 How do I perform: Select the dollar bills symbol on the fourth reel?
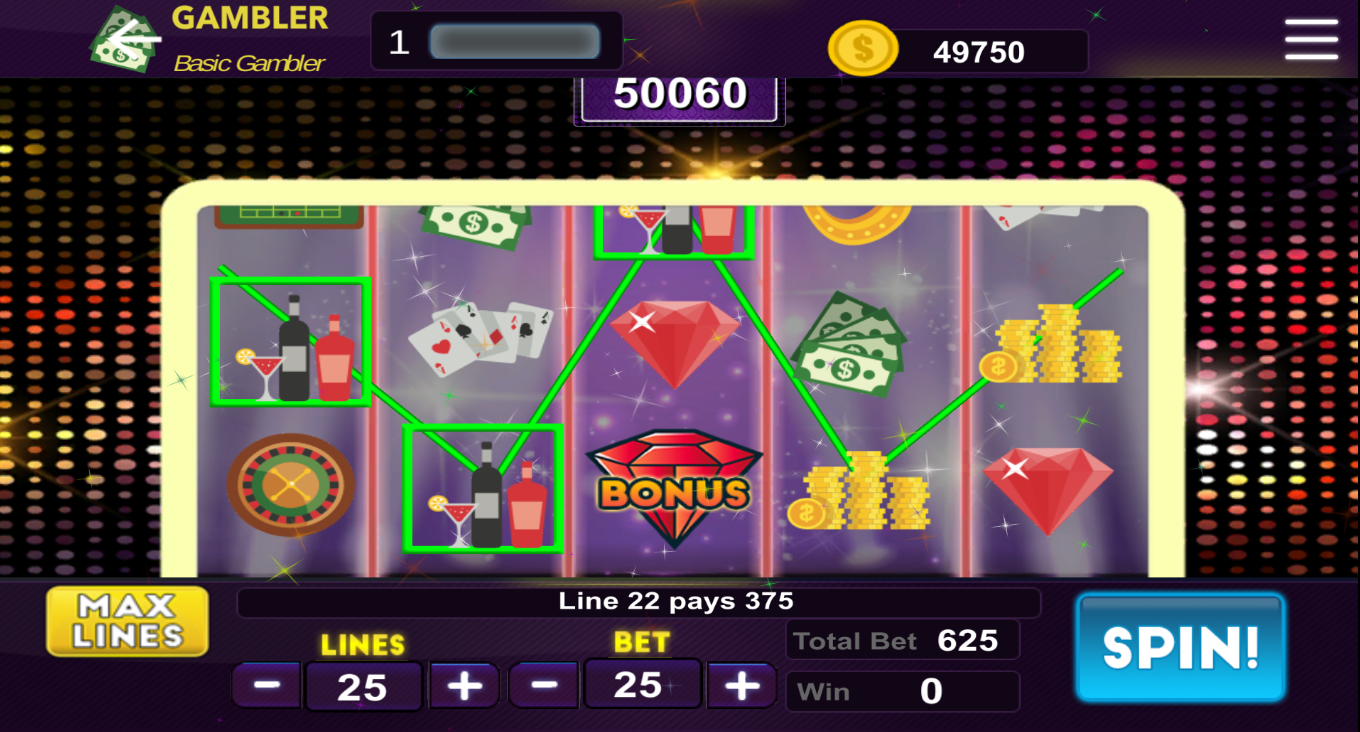tap(849, 343)
